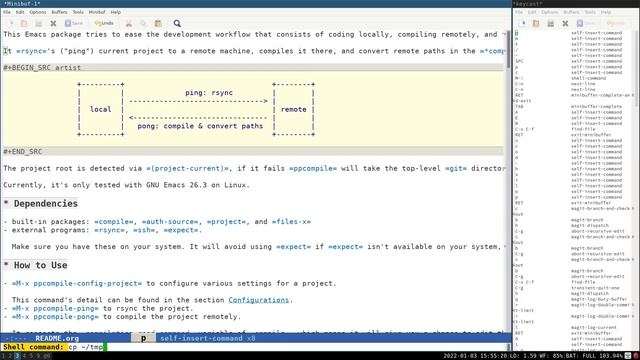Switch to workspace 1 in status bar
This screenshot has height=360, width=640.
tap(4, 356)
